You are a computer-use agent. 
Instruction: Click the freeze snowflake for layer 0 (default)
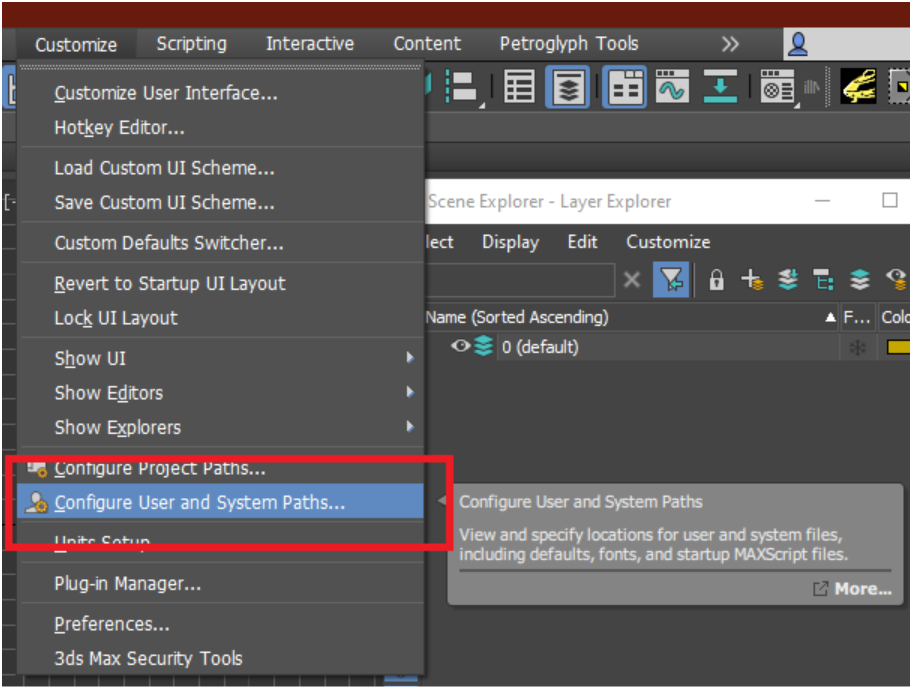click(x=857, y=348)
